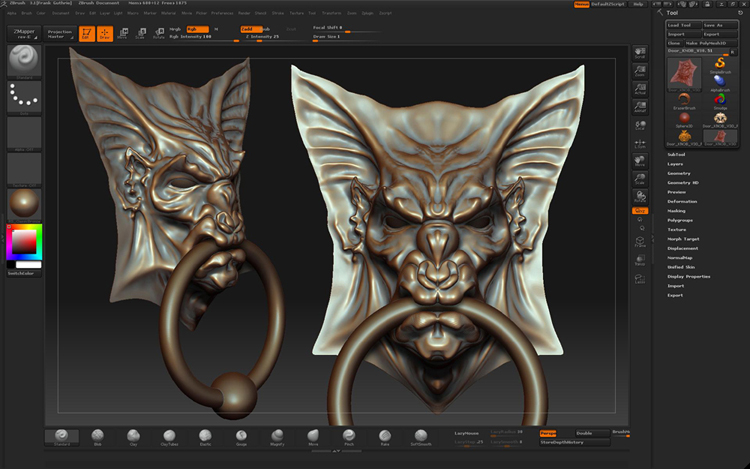The height and width of the screenshot is (469, 750).
Task: Expand the SubTool section
Action: [676, 154]
